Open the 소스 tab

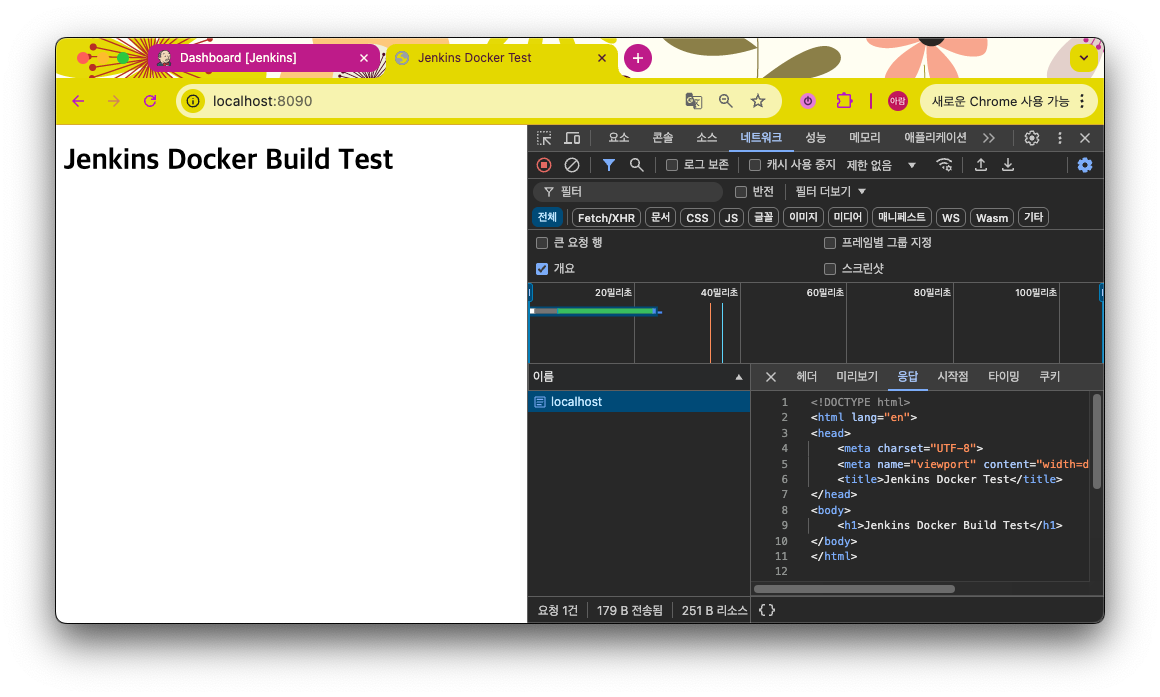coord(707,138)
